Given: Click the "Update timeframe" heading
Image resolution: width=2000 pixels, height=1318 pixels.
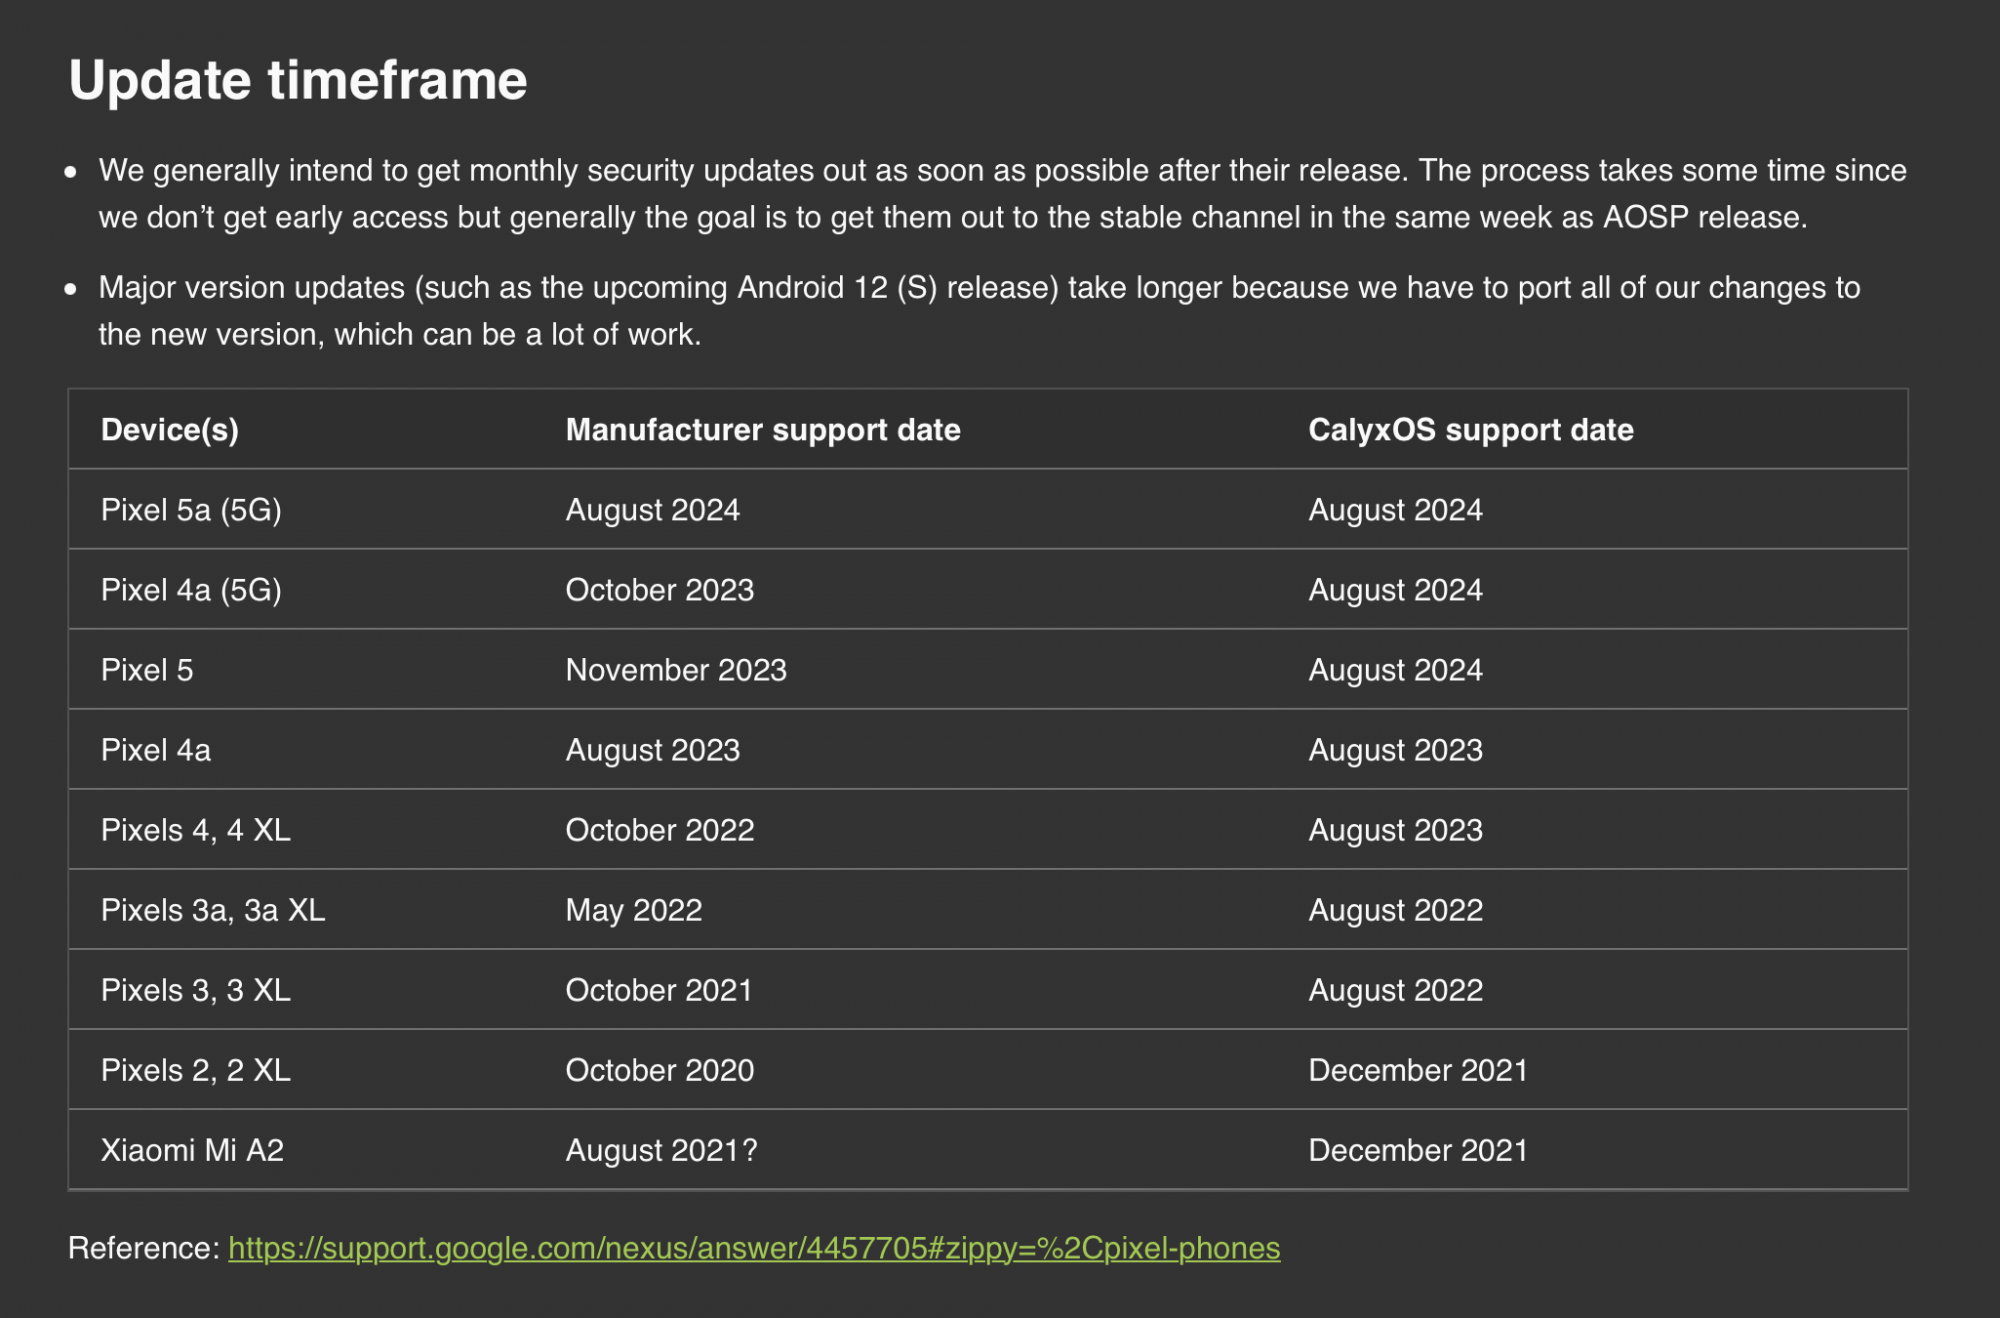Looking at the screenshot, I should [297, 80].
